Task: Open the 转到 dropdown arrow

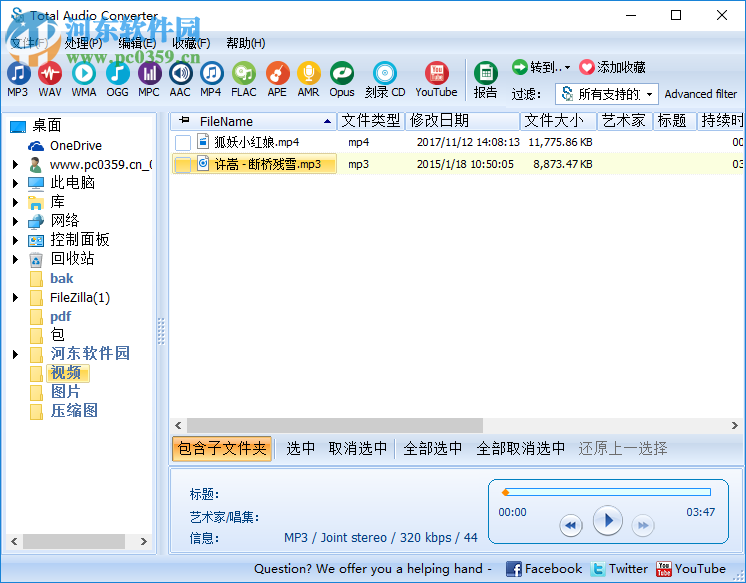Action: 567,68
